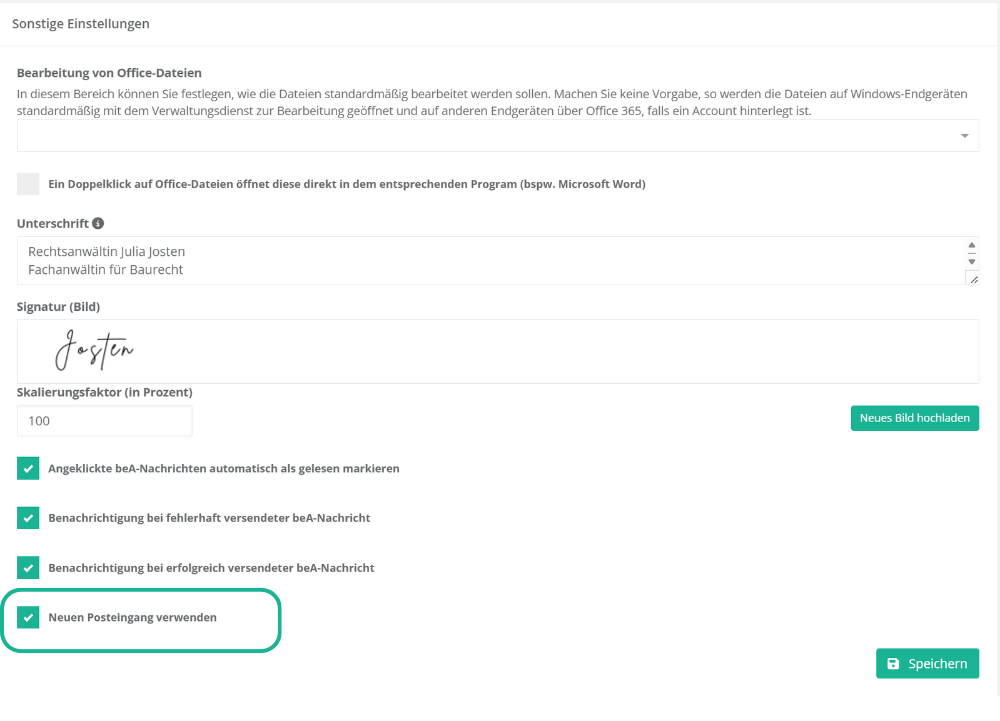
Task: Open the Office-Dateien dropdown arrow
Action: click(x=964, y=136)
